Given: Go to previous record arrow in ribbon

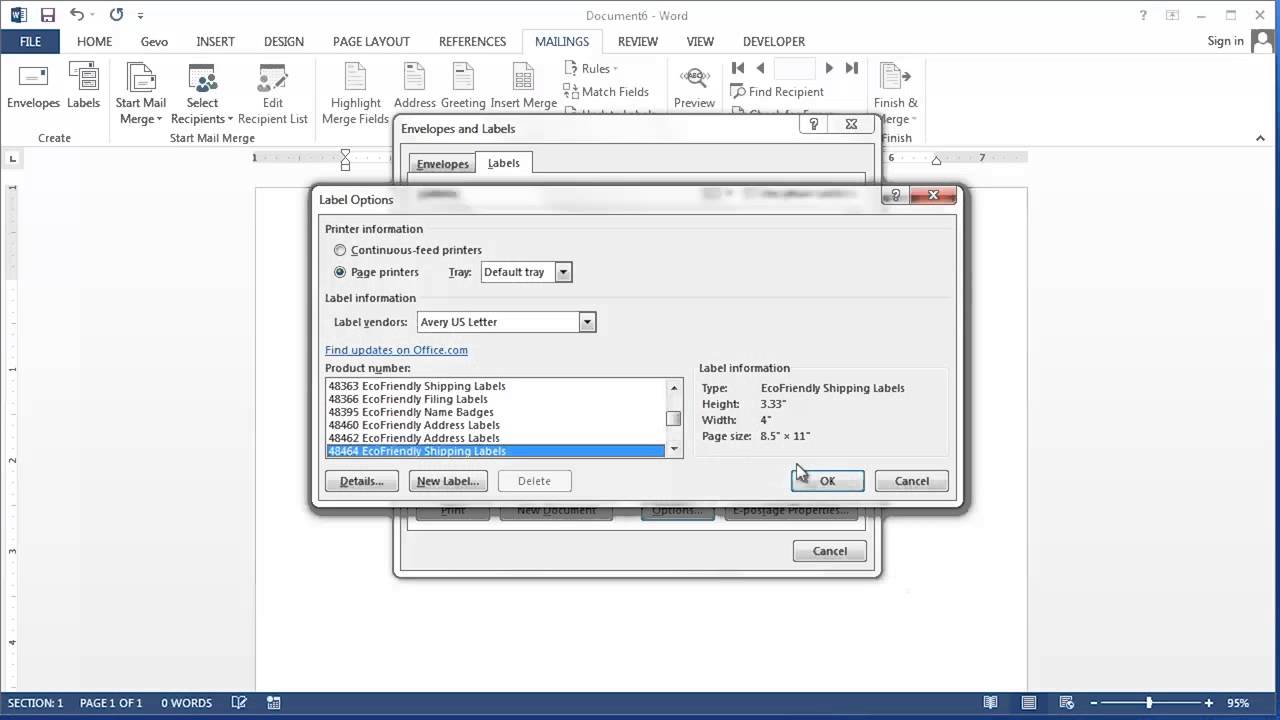Looking at the screenshot, I should coord(760,68).
